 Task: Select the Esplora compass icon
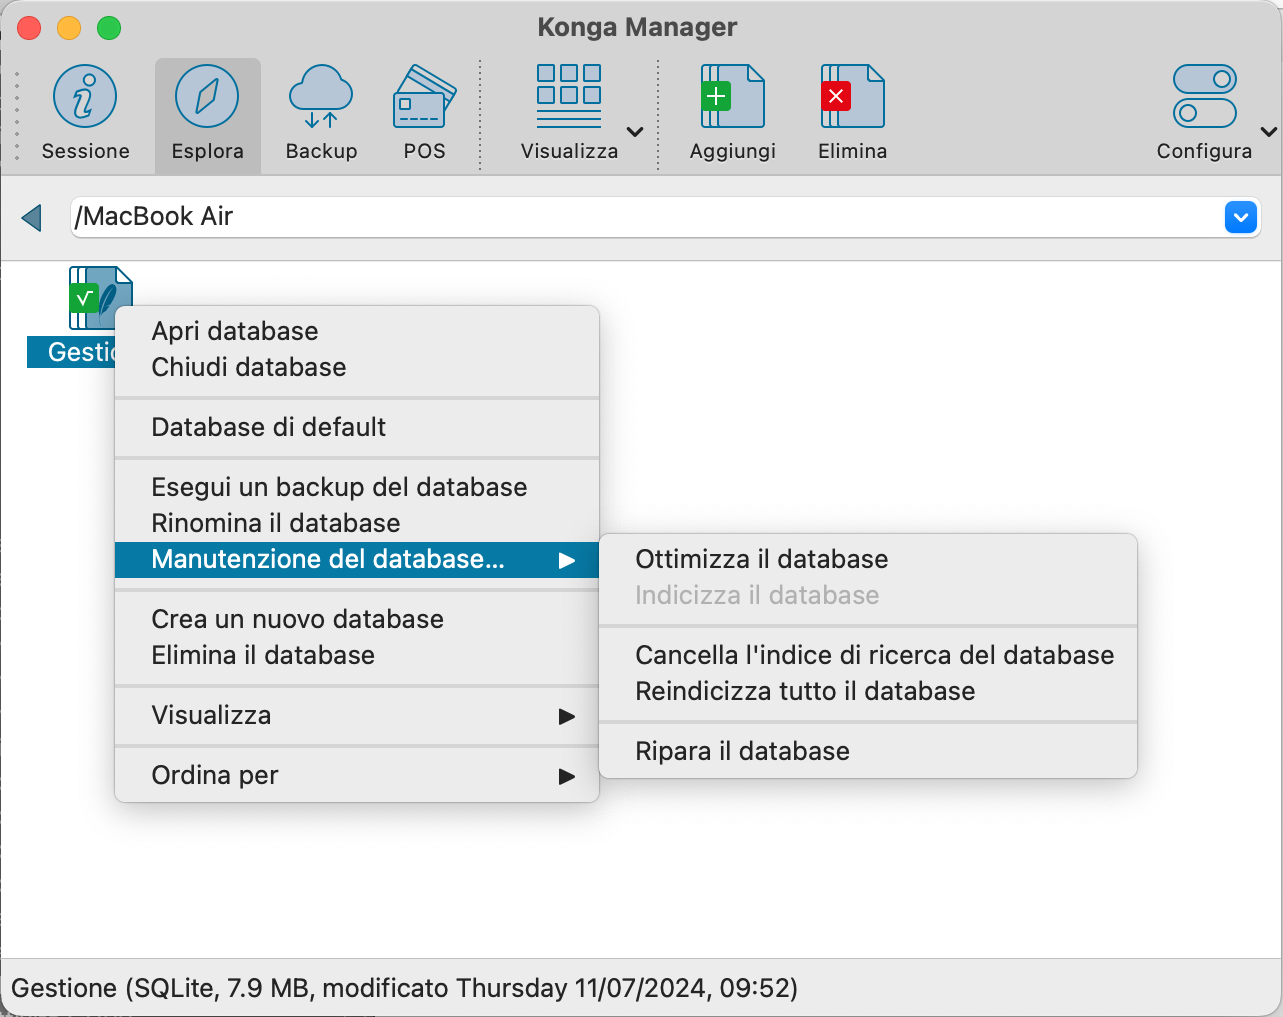coord(207,97)
